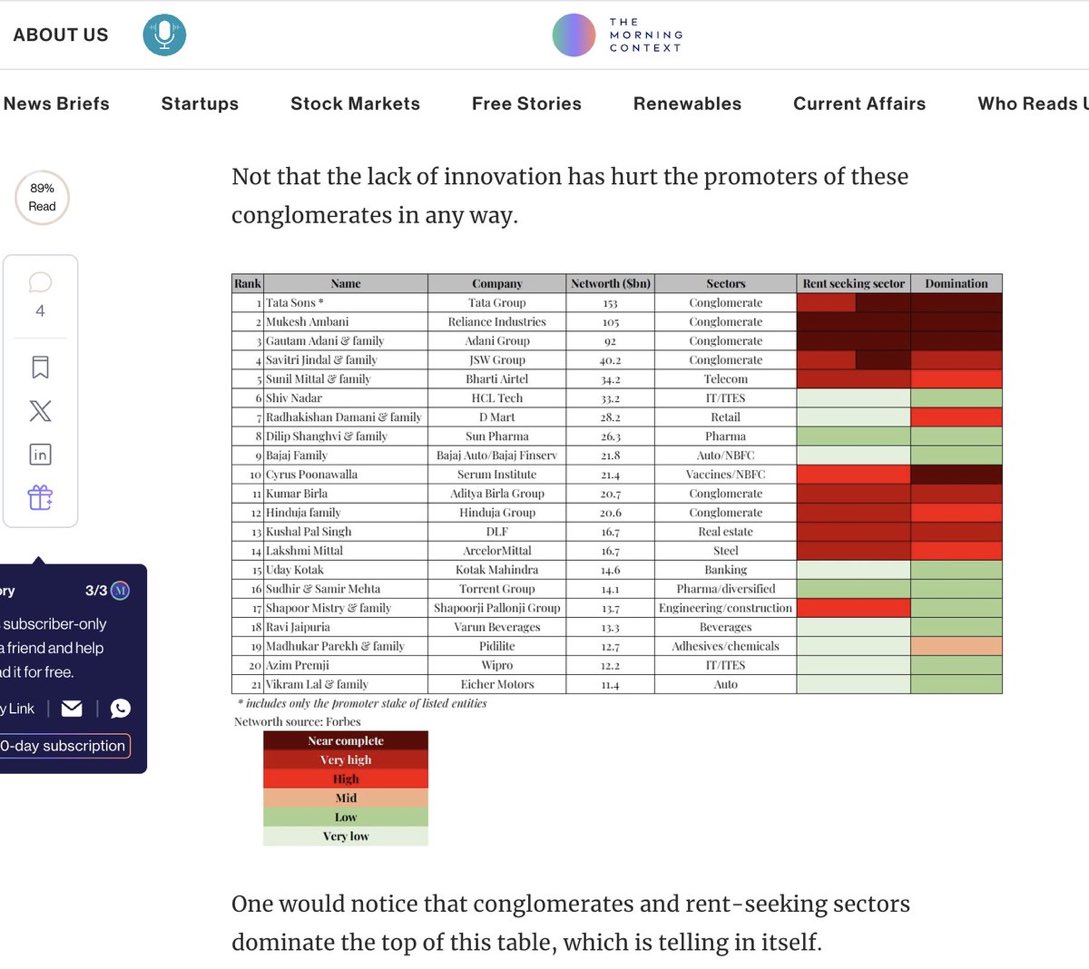This screenshot has width=1089, height=969.
Task: Open the Renewables section
Action: [x=687, y=103]
